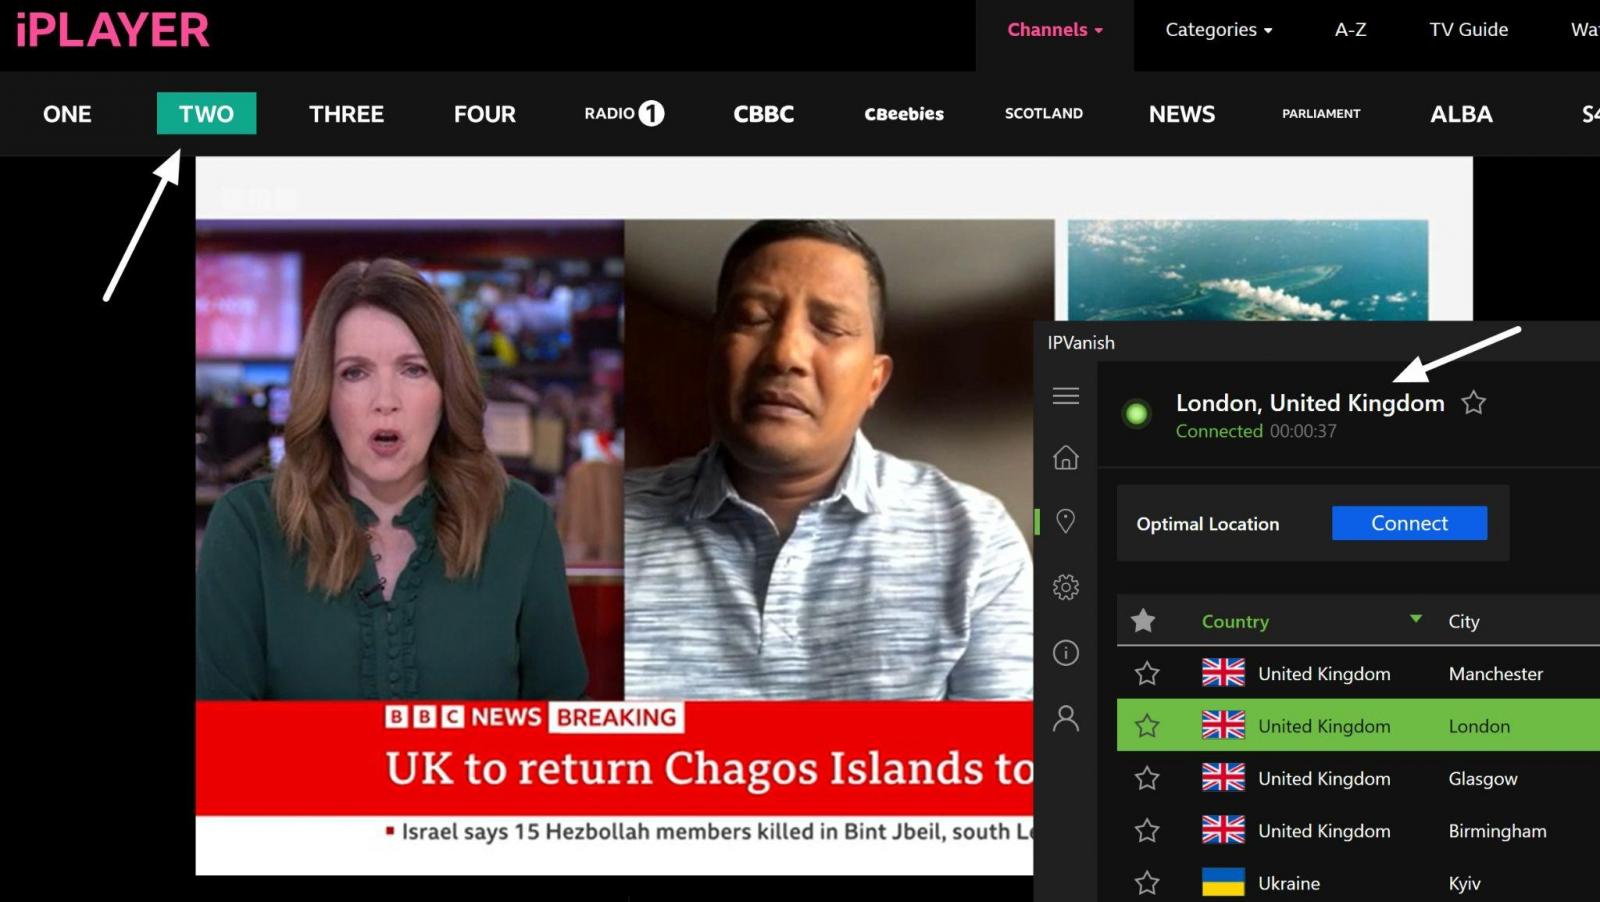This screenshot has height=902, width=1600.
Task: Toggle favorite star for Birmingham row
Action: click(x=1147, y=831)
